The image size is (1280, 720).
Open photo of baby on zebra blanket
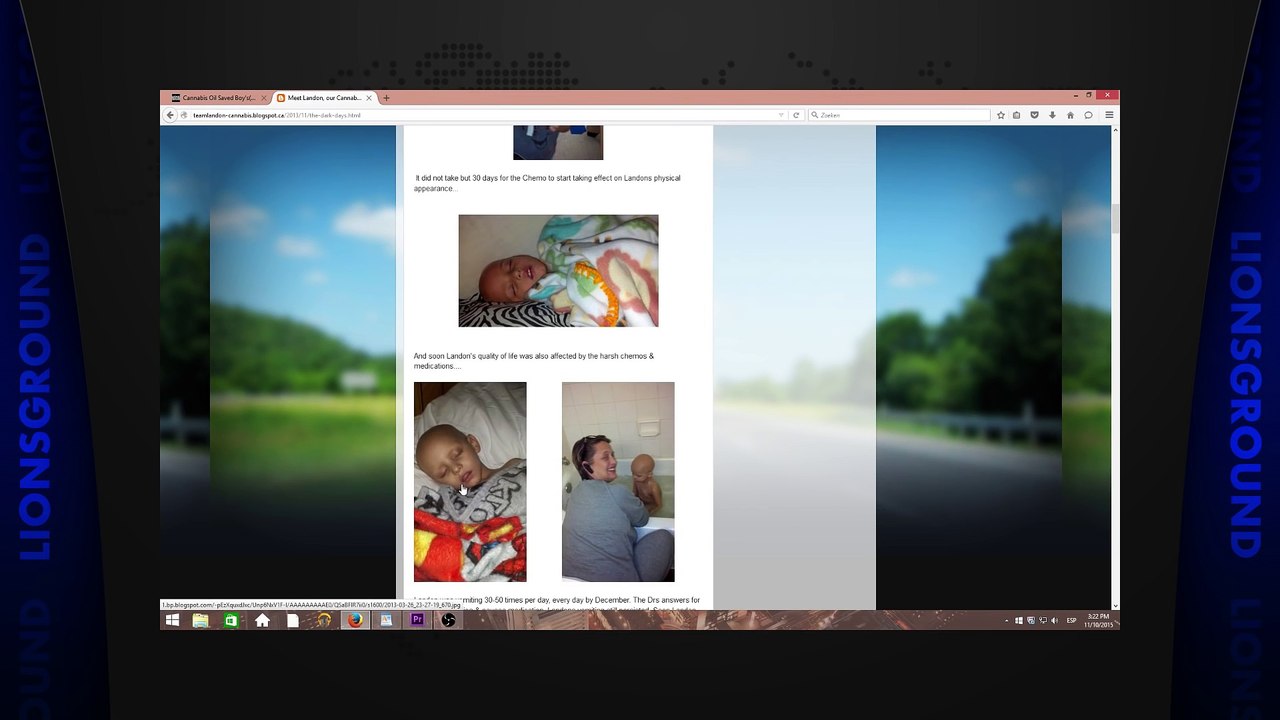pyautogui.click(x=558, y=271)
